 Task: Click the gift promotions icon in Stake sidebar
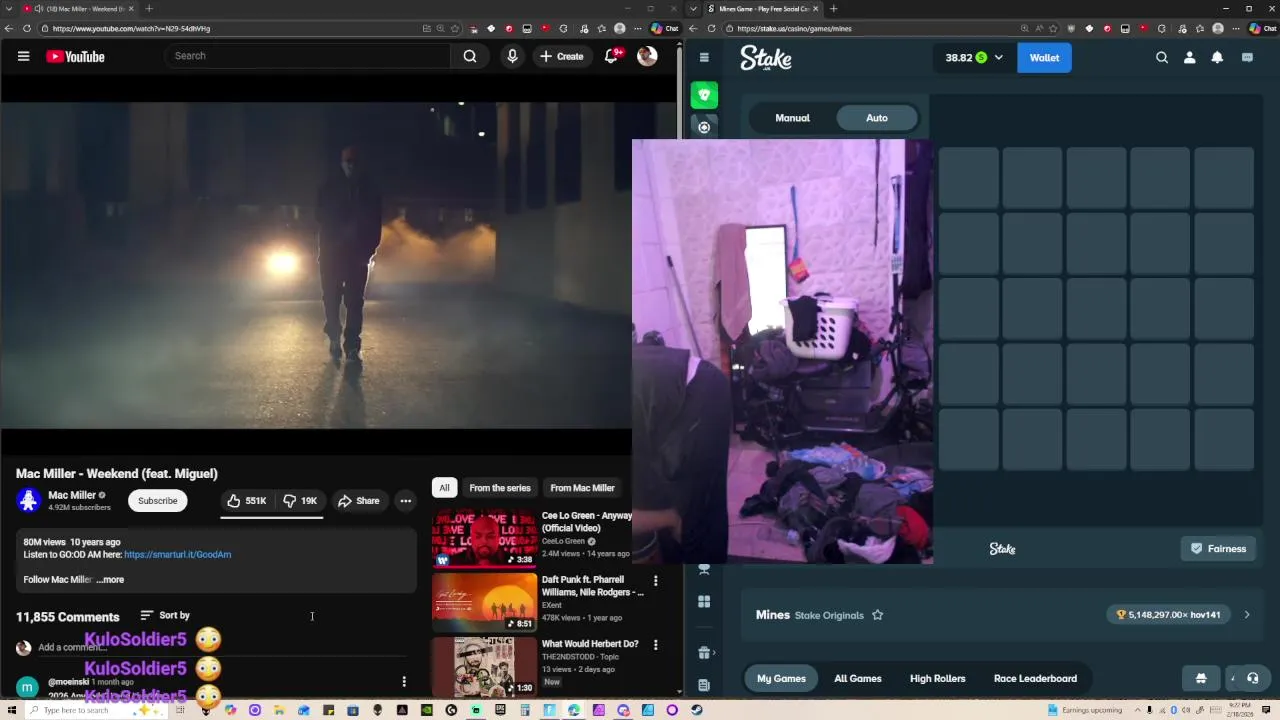704,653
